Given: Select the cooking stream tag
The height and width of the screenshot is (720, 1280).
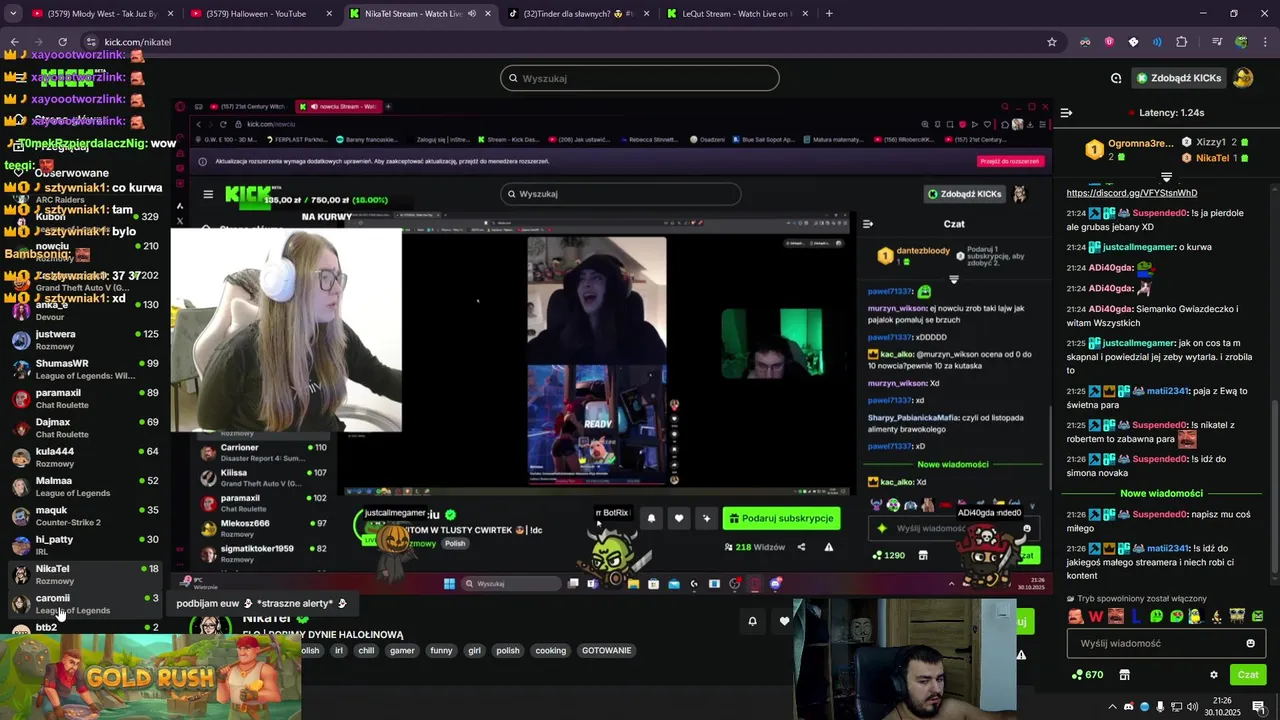Looking at the screenshot, I should [550, 650].
